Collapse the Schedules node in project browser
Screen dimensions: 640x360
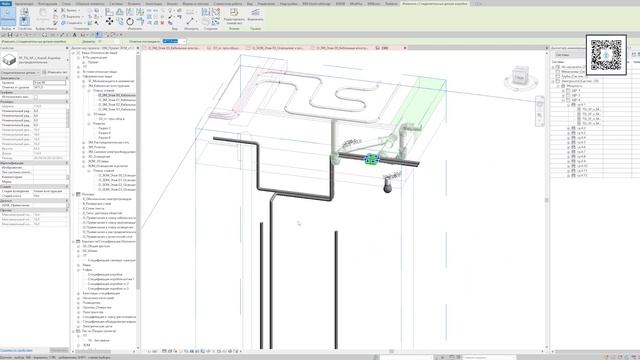pyautogui.click(x=74, y=241)
